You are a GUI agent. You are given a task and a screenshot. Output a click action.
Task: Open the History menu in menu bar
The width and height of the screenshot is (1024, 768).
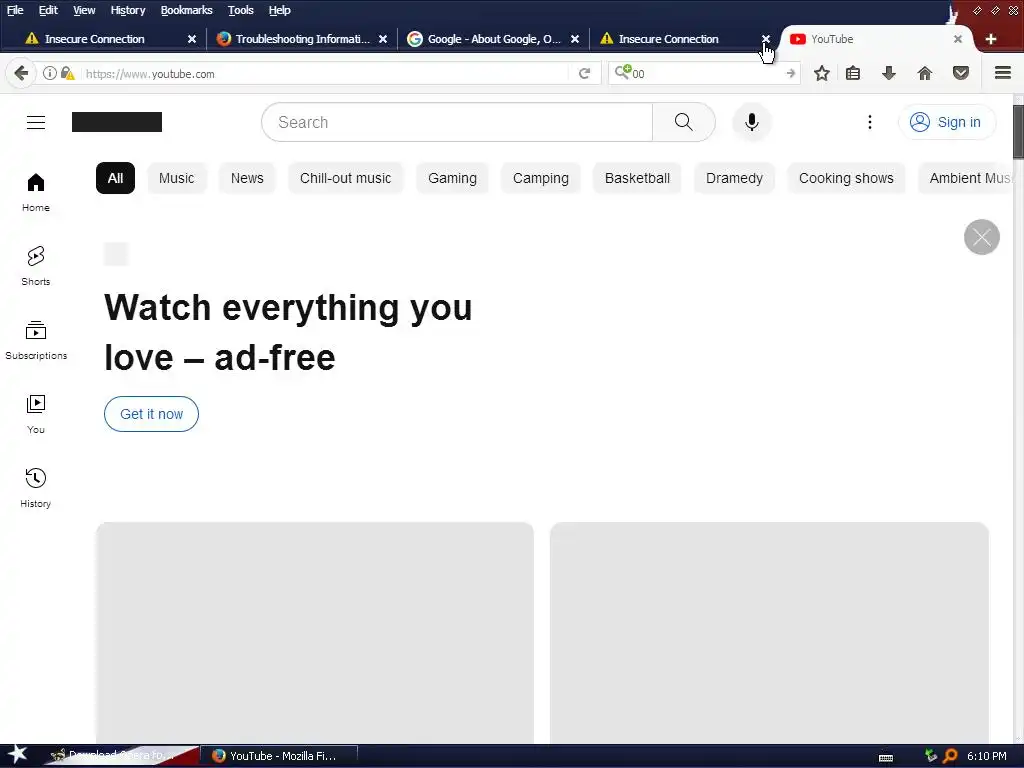(x=127, y=10)
